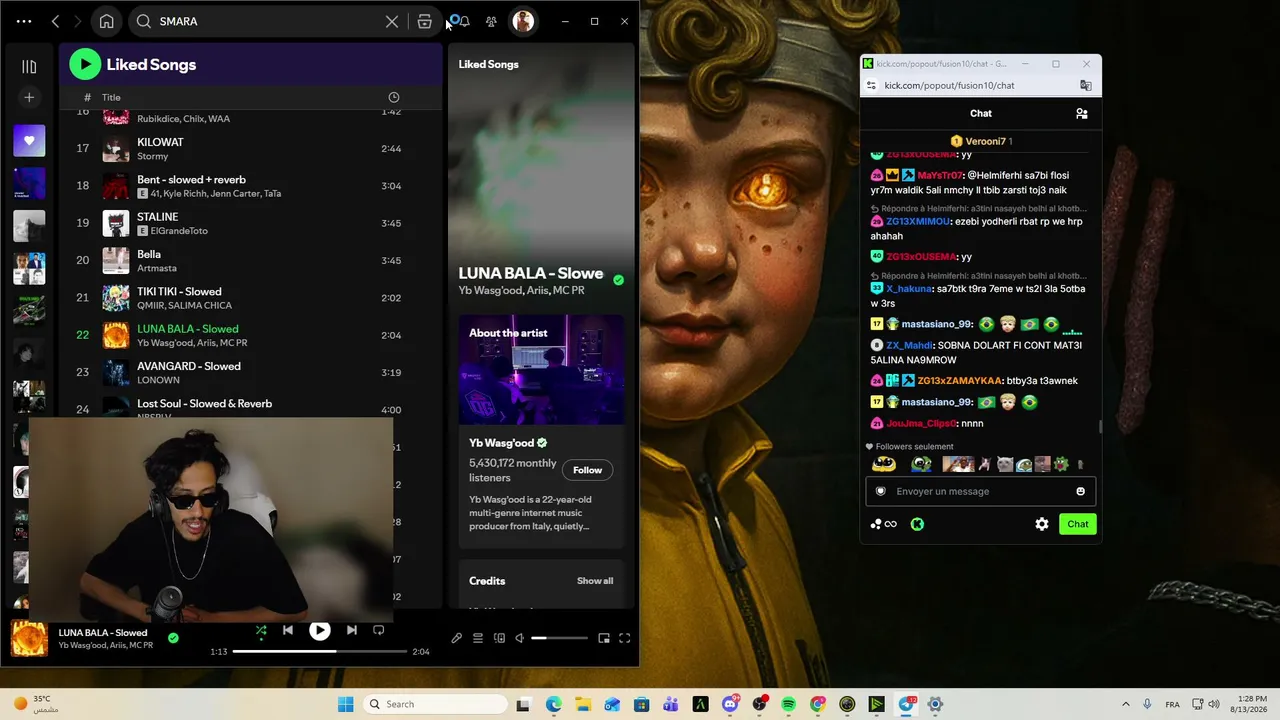Screen dimensions: 1280x720
Task: Play Liked Songs with green play button
Action: (x=85, y=65)
